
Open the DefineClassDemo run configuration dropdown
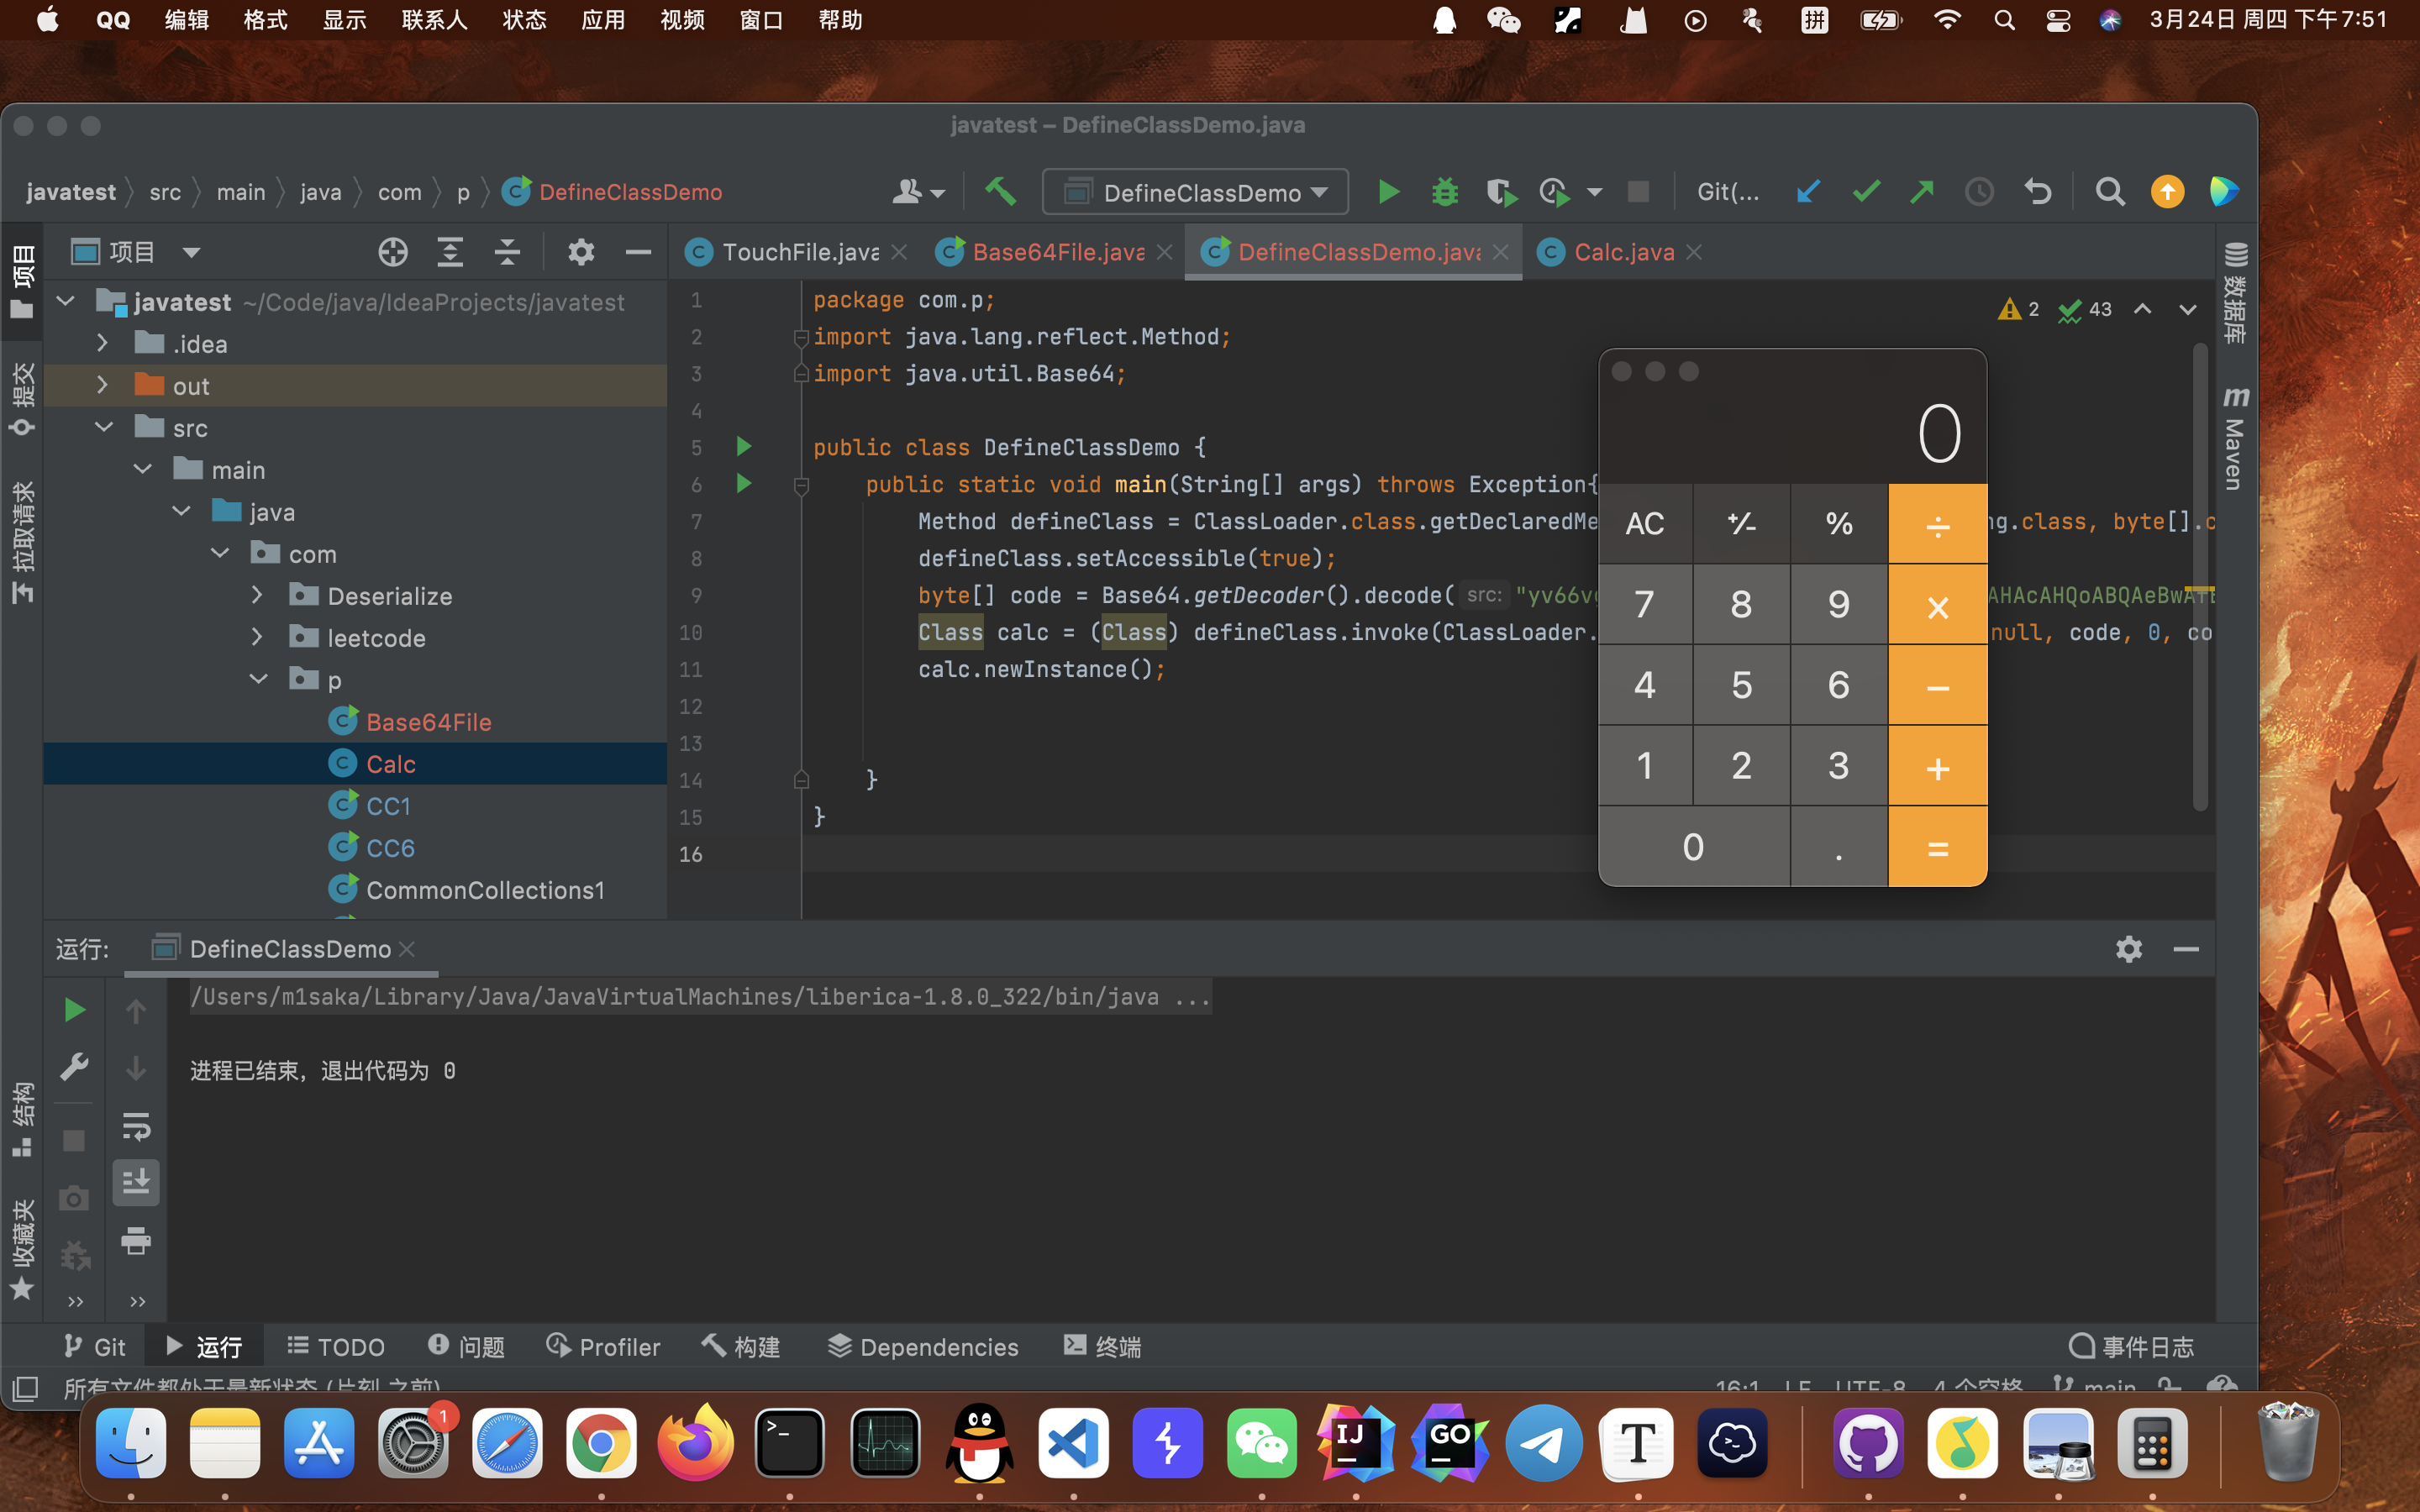1196,192
